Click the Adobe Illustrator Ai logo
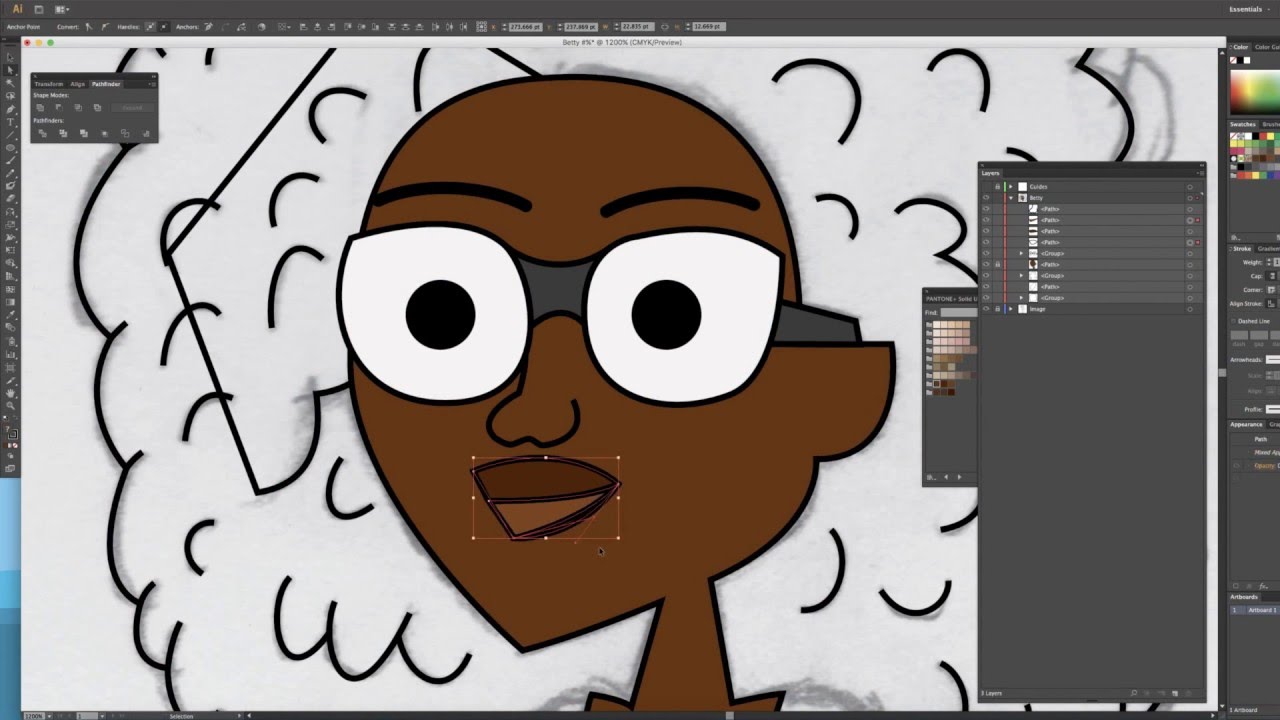The height and width of the screenshot is (720, 1280). [17, 9]
